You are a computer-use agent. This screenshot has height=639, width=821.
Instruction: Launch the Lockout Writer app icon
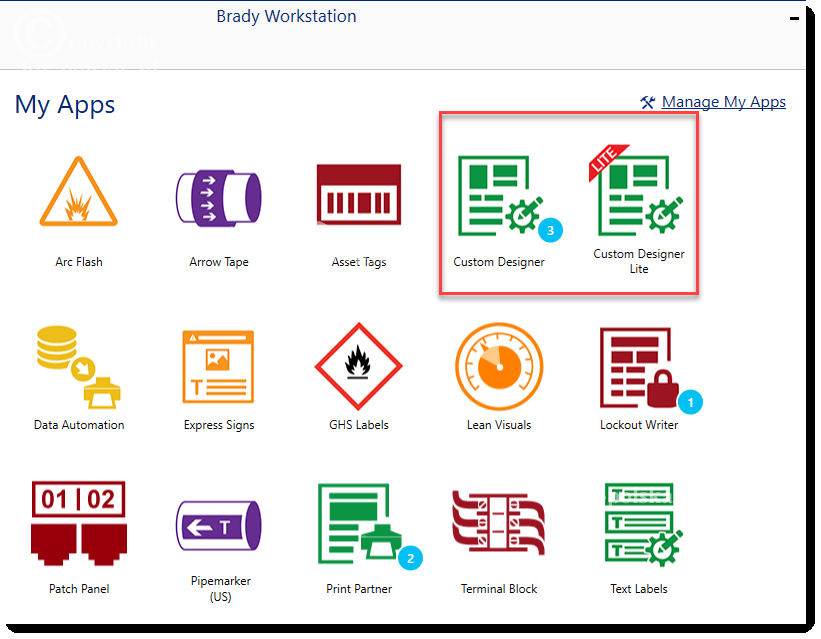coord(639,368)
